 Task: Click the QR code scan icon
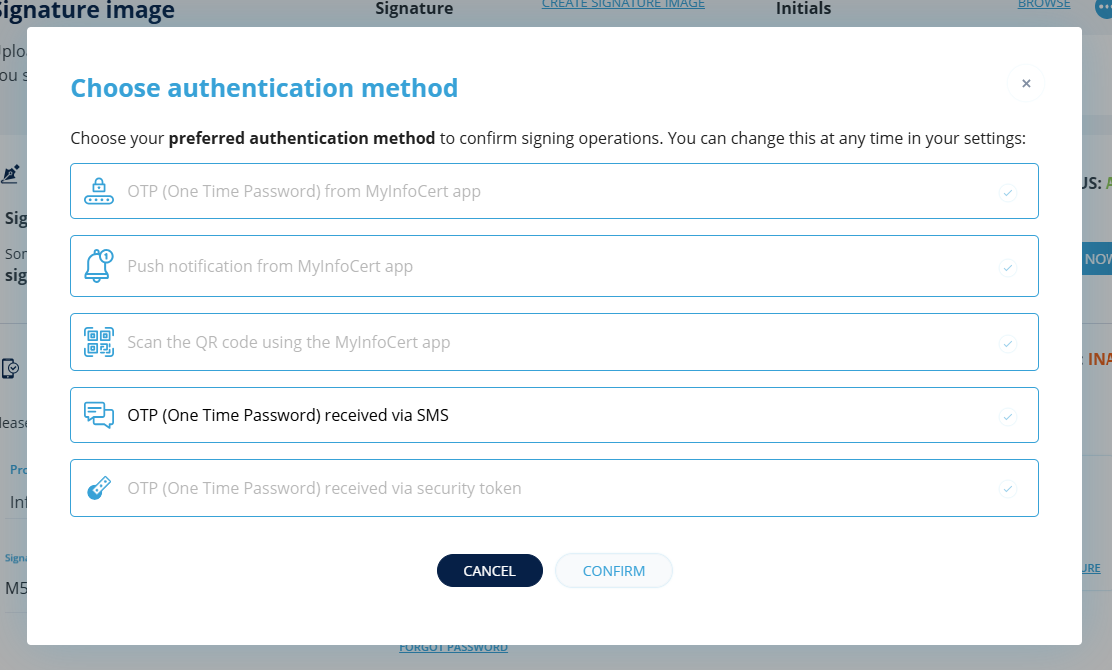[x=98, y=342]
